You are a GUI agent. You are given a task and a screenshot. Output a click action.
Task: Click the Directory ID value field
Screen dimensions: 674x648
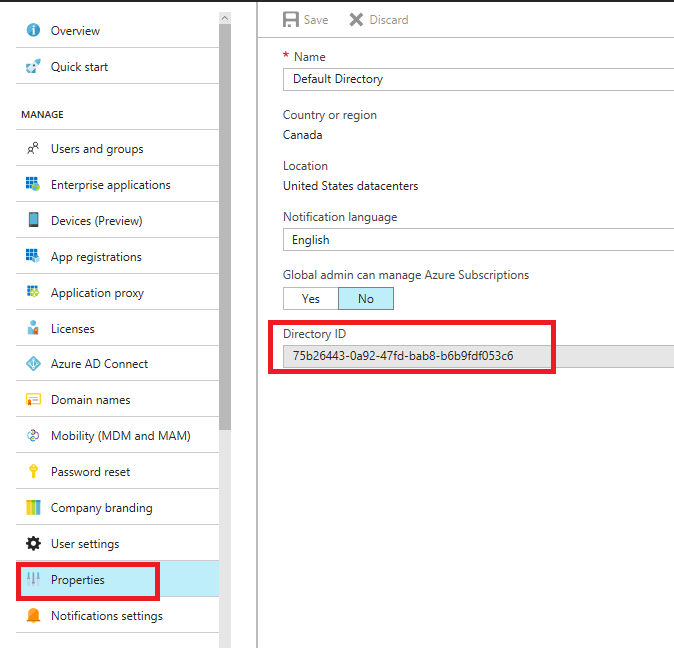point(478,356)
